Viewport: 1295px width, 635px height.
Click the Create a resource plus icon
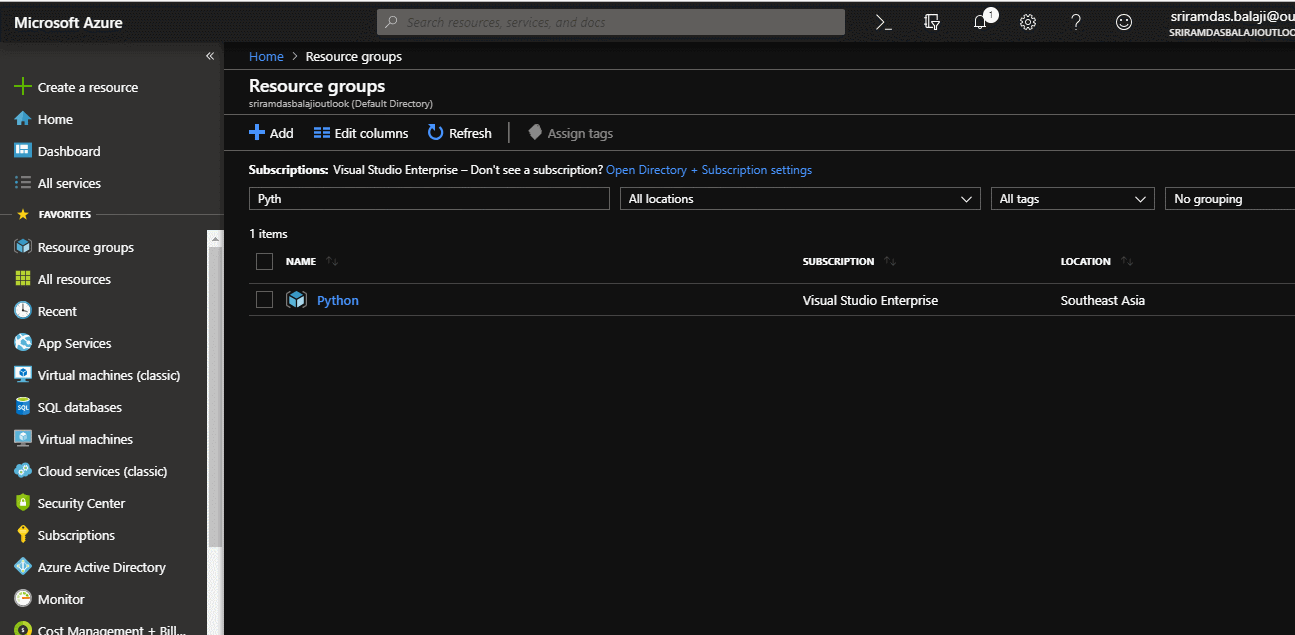(23, 87)
